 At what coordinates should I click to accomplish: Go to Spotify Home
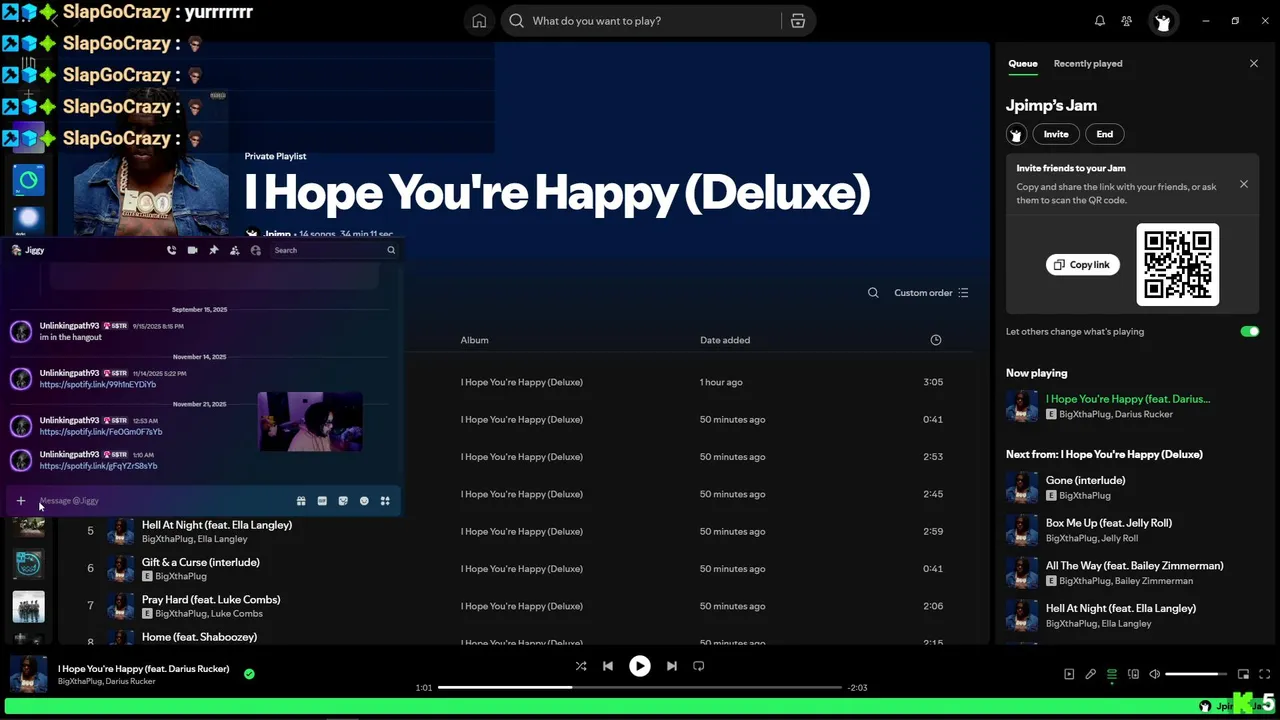click(479, 21)
